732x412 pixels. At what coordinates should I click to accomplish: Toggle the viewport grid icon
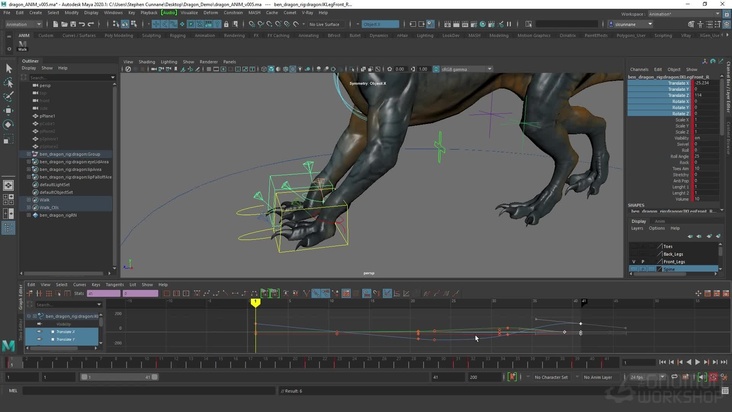(209, 69)
